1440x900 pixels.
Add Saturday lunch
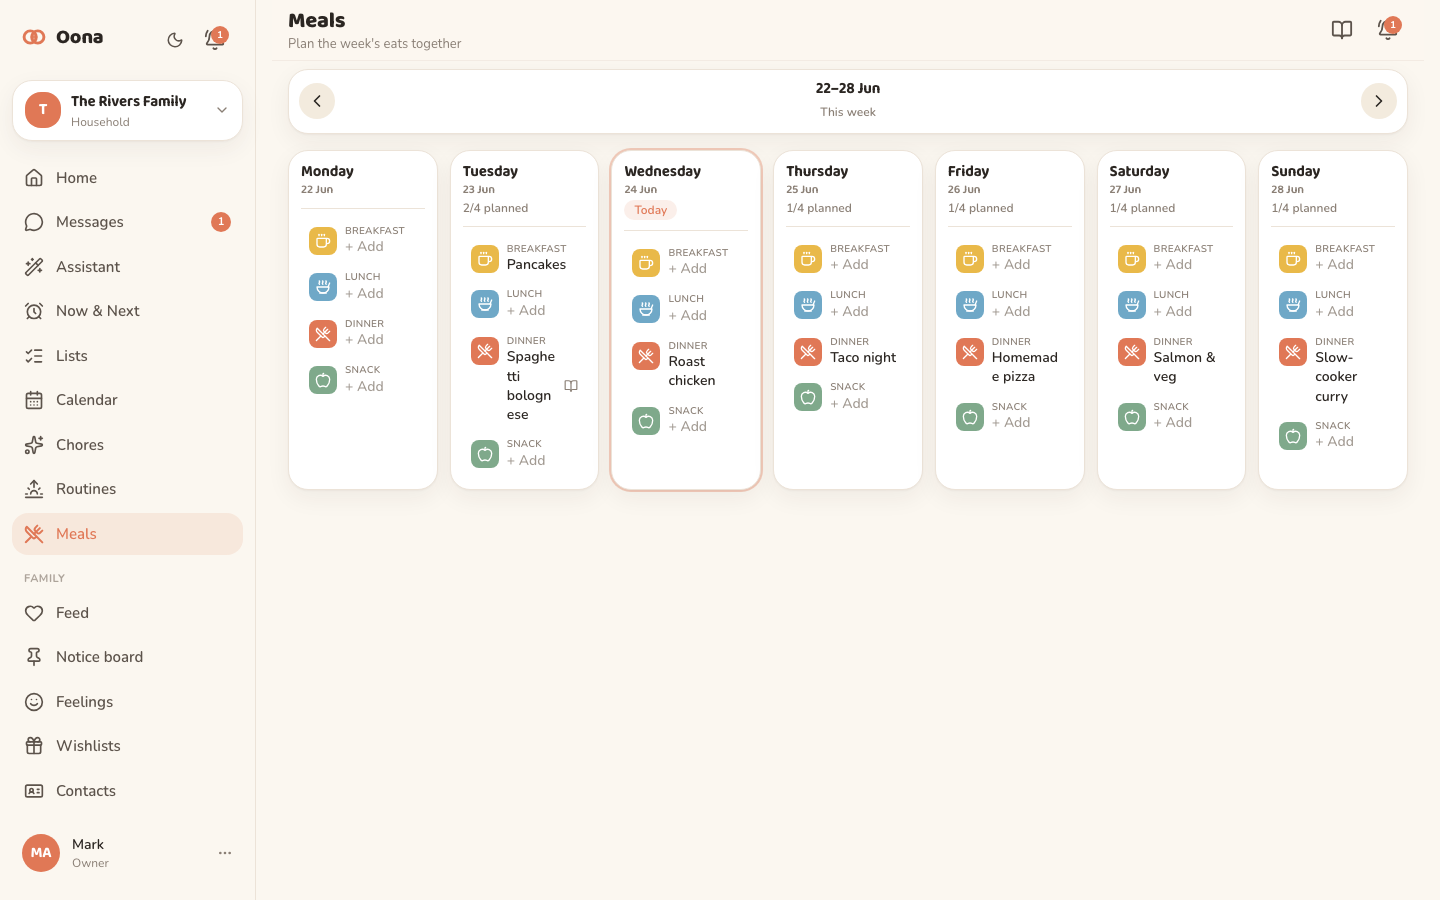1173,312
